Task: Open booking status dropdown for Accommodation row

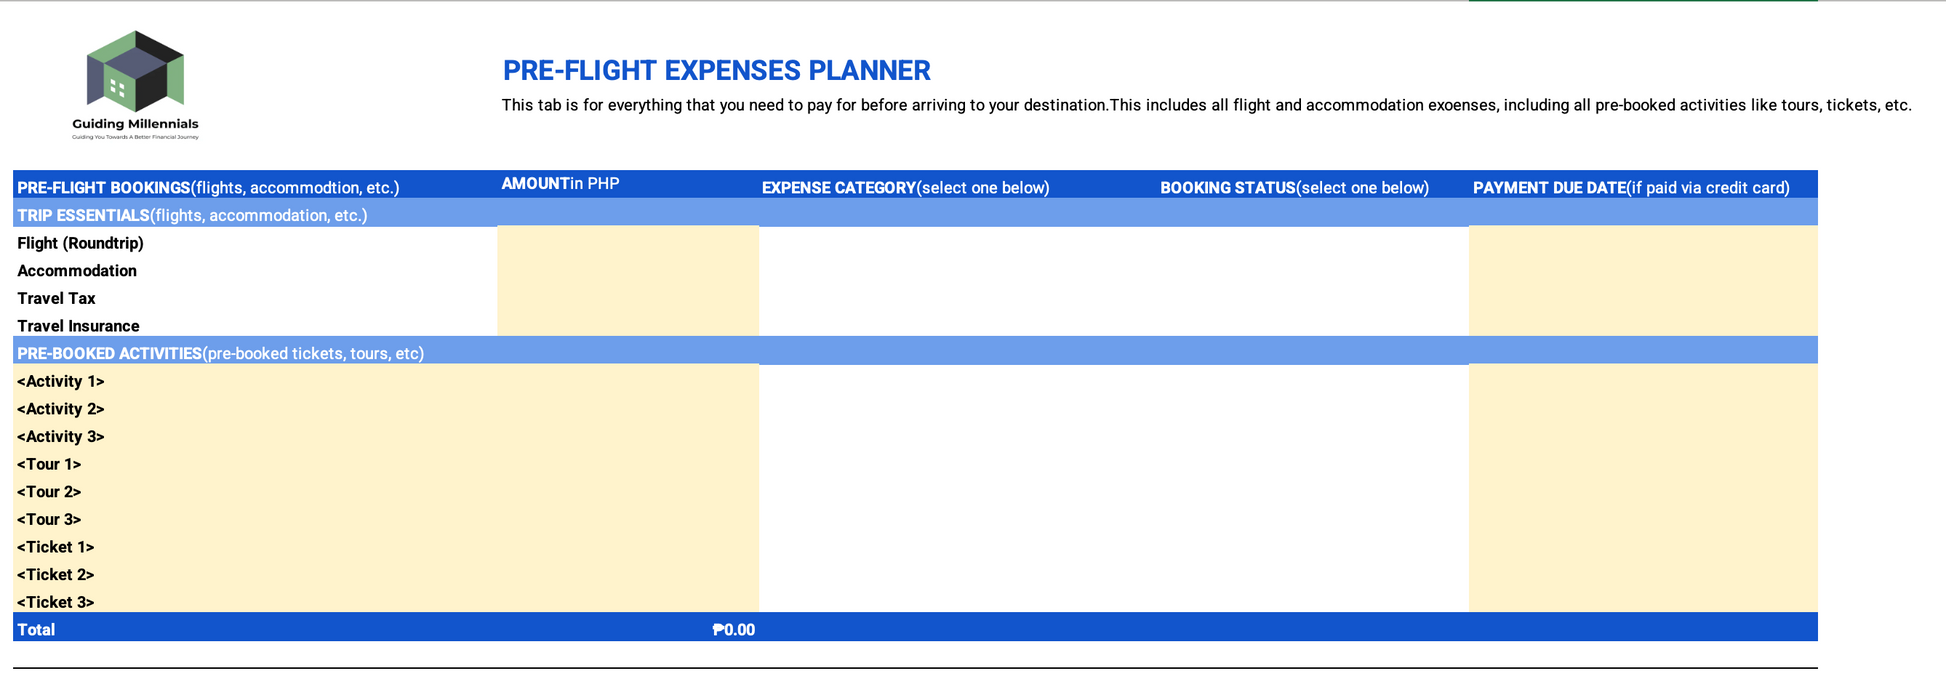Action: [x=1312, y=270]
